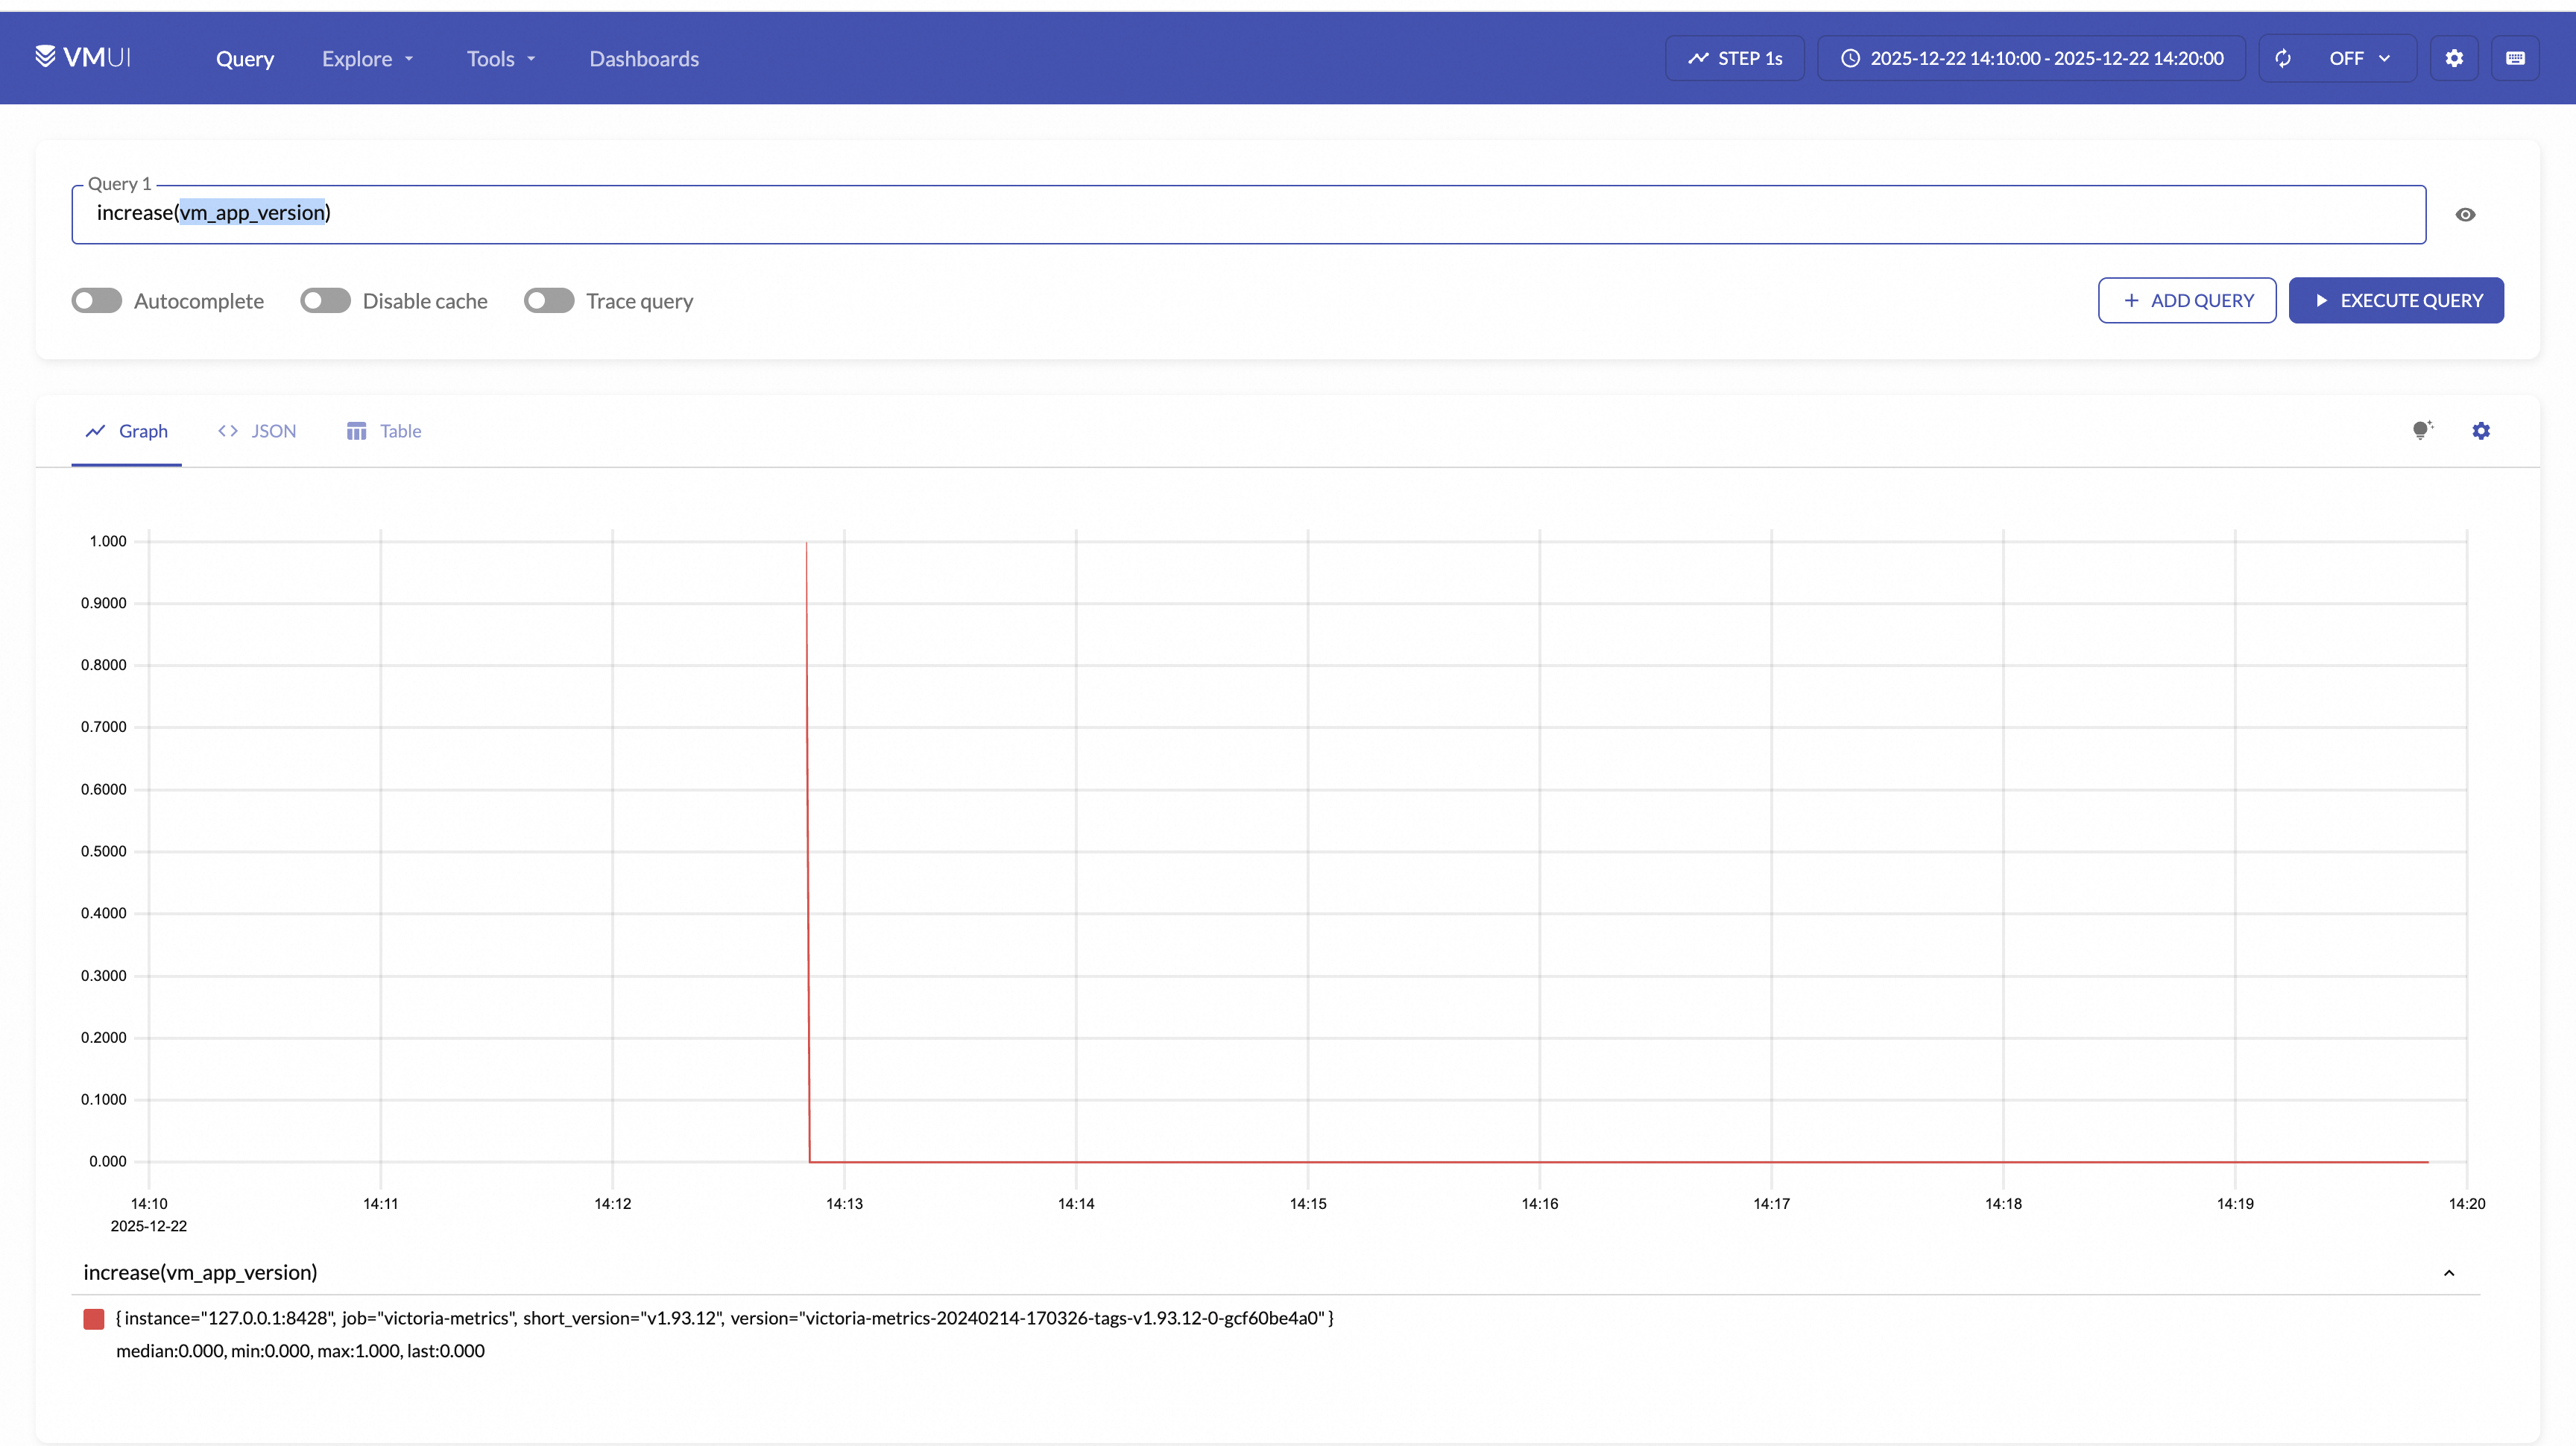Click the red legend color swatch
The height and width of the screenshot is (1446, 2576).
click(94, 1319)
